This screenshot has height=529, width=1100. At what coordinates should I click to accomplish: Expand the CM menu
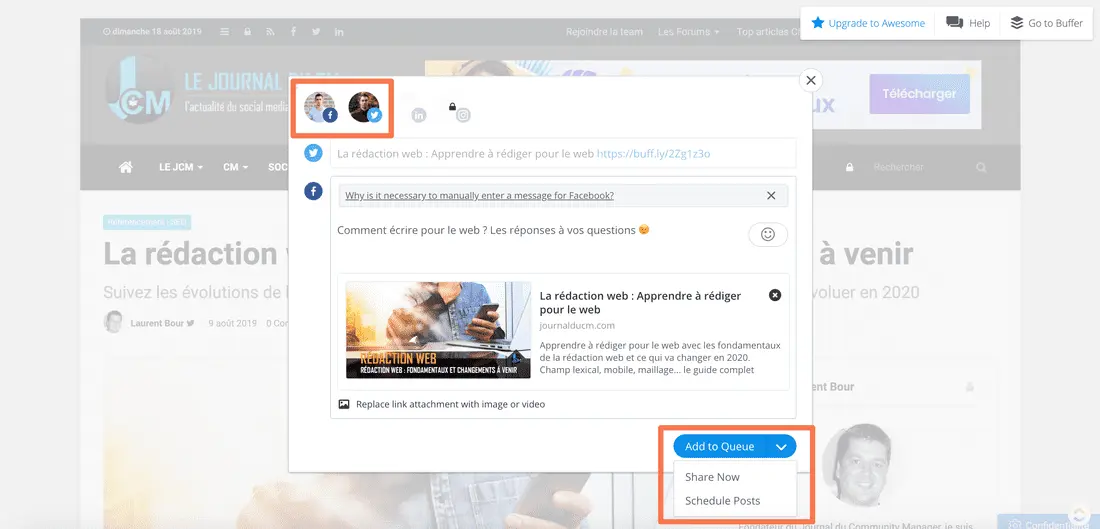[236, 167]
